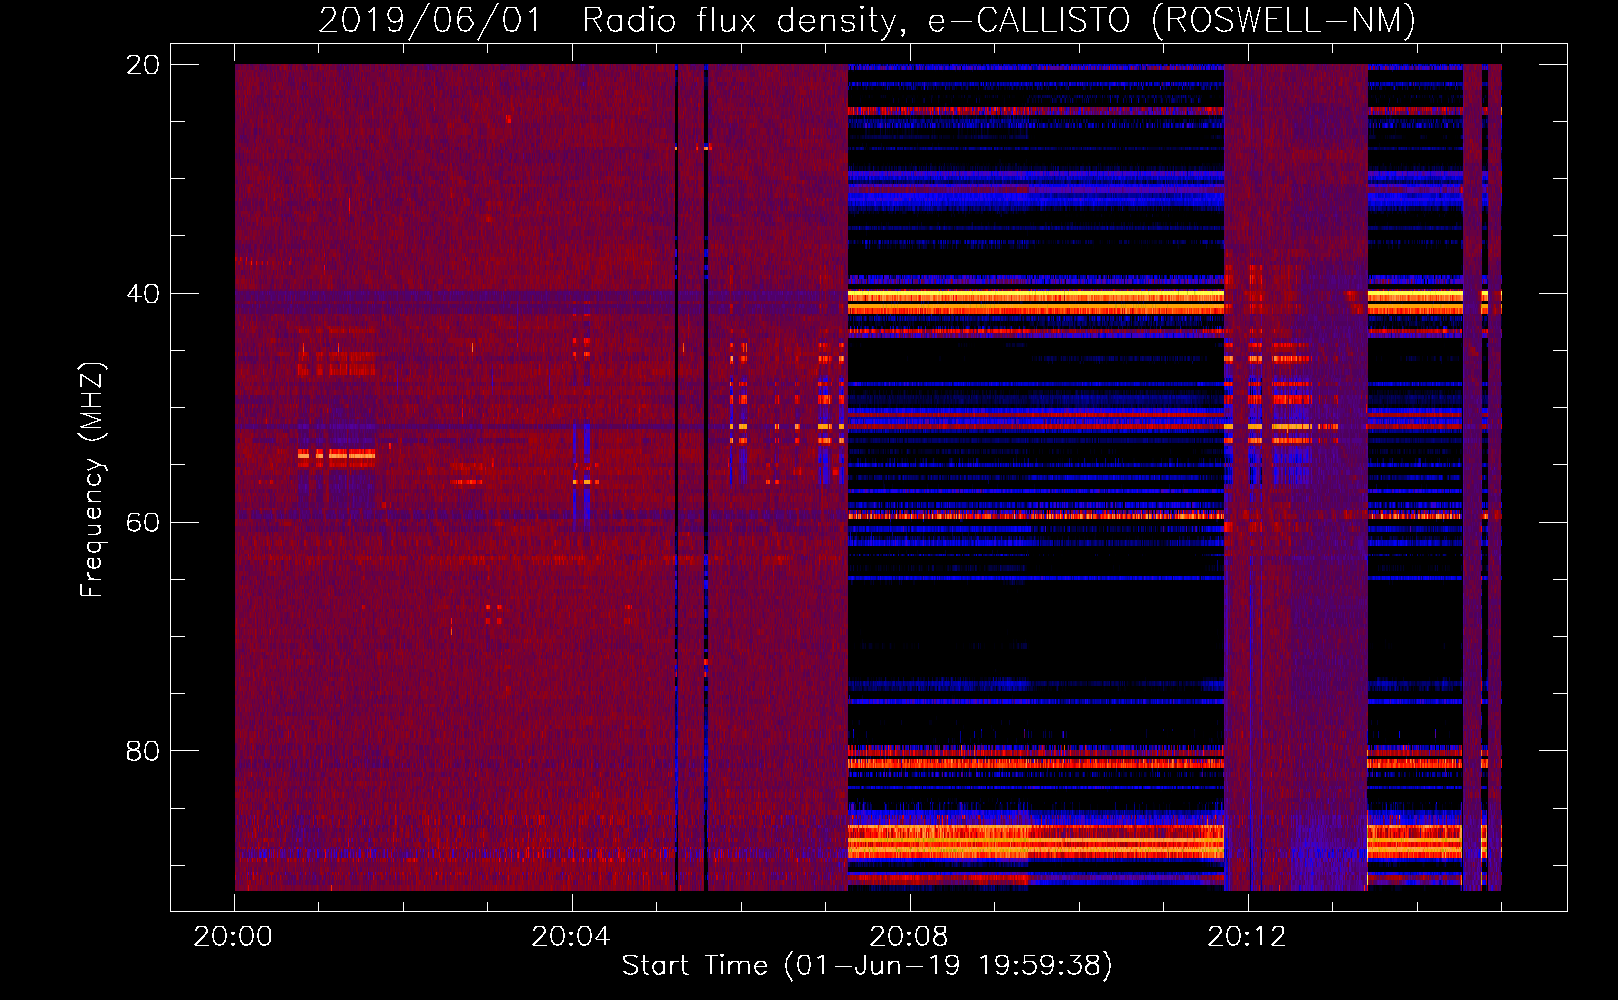
Task: Click the "Frequency (MHZ)" axis label
Action: point(91,480)
